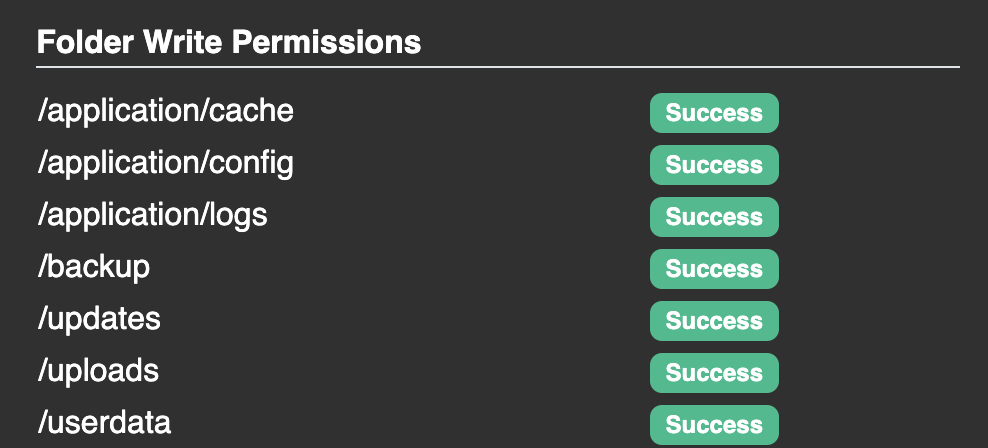Click the divider line under the heading
The height and width of the screenshot is (448, 988).
click(x=497, y=67)
